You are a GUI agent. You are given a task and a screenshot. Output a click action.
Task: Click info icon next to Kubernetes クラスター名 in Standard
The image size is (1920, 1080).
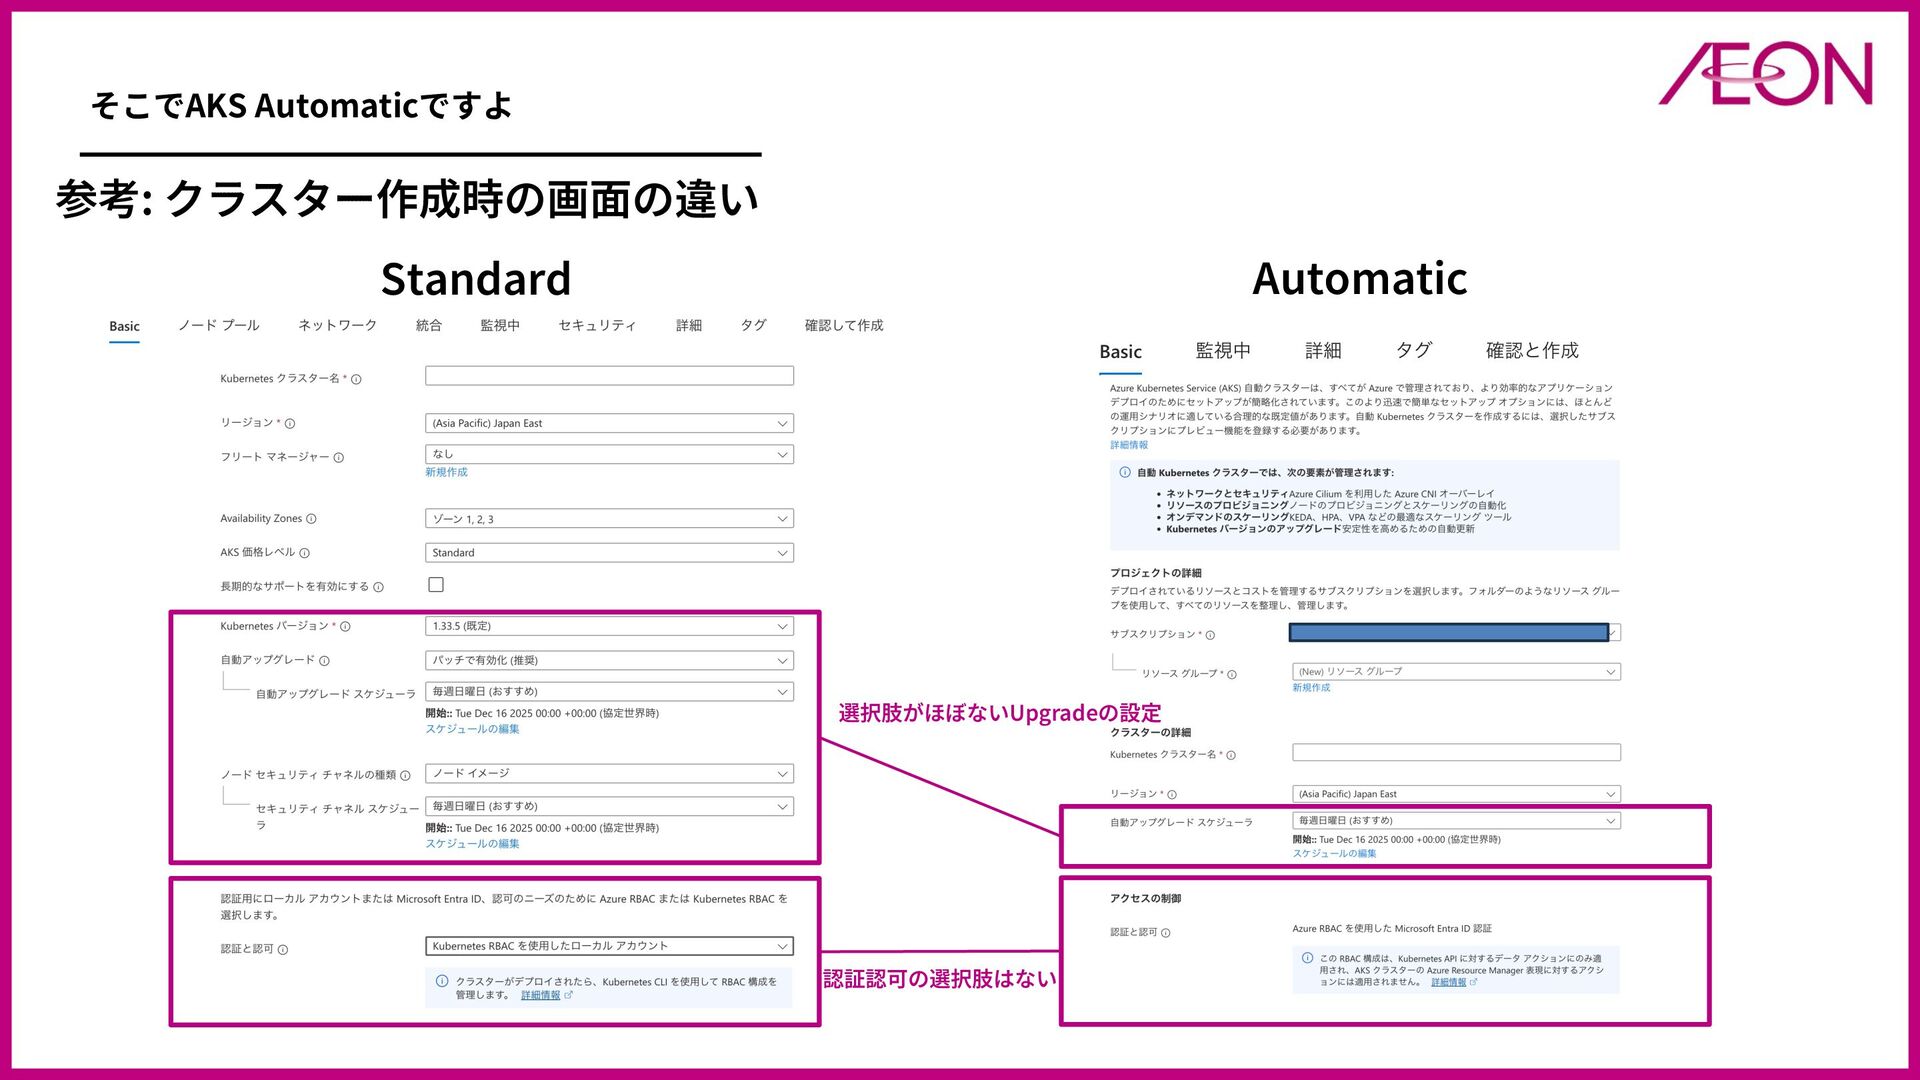click(x=356, y=380)
